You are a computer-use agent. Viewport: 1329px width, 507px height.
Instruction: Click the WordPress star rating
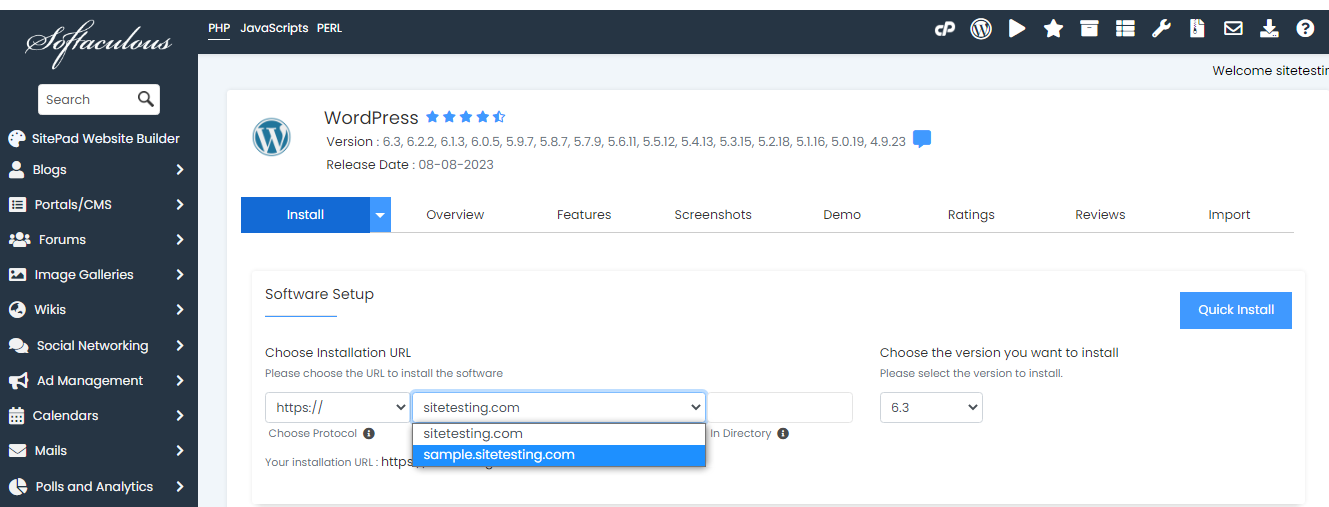[465, 117]
